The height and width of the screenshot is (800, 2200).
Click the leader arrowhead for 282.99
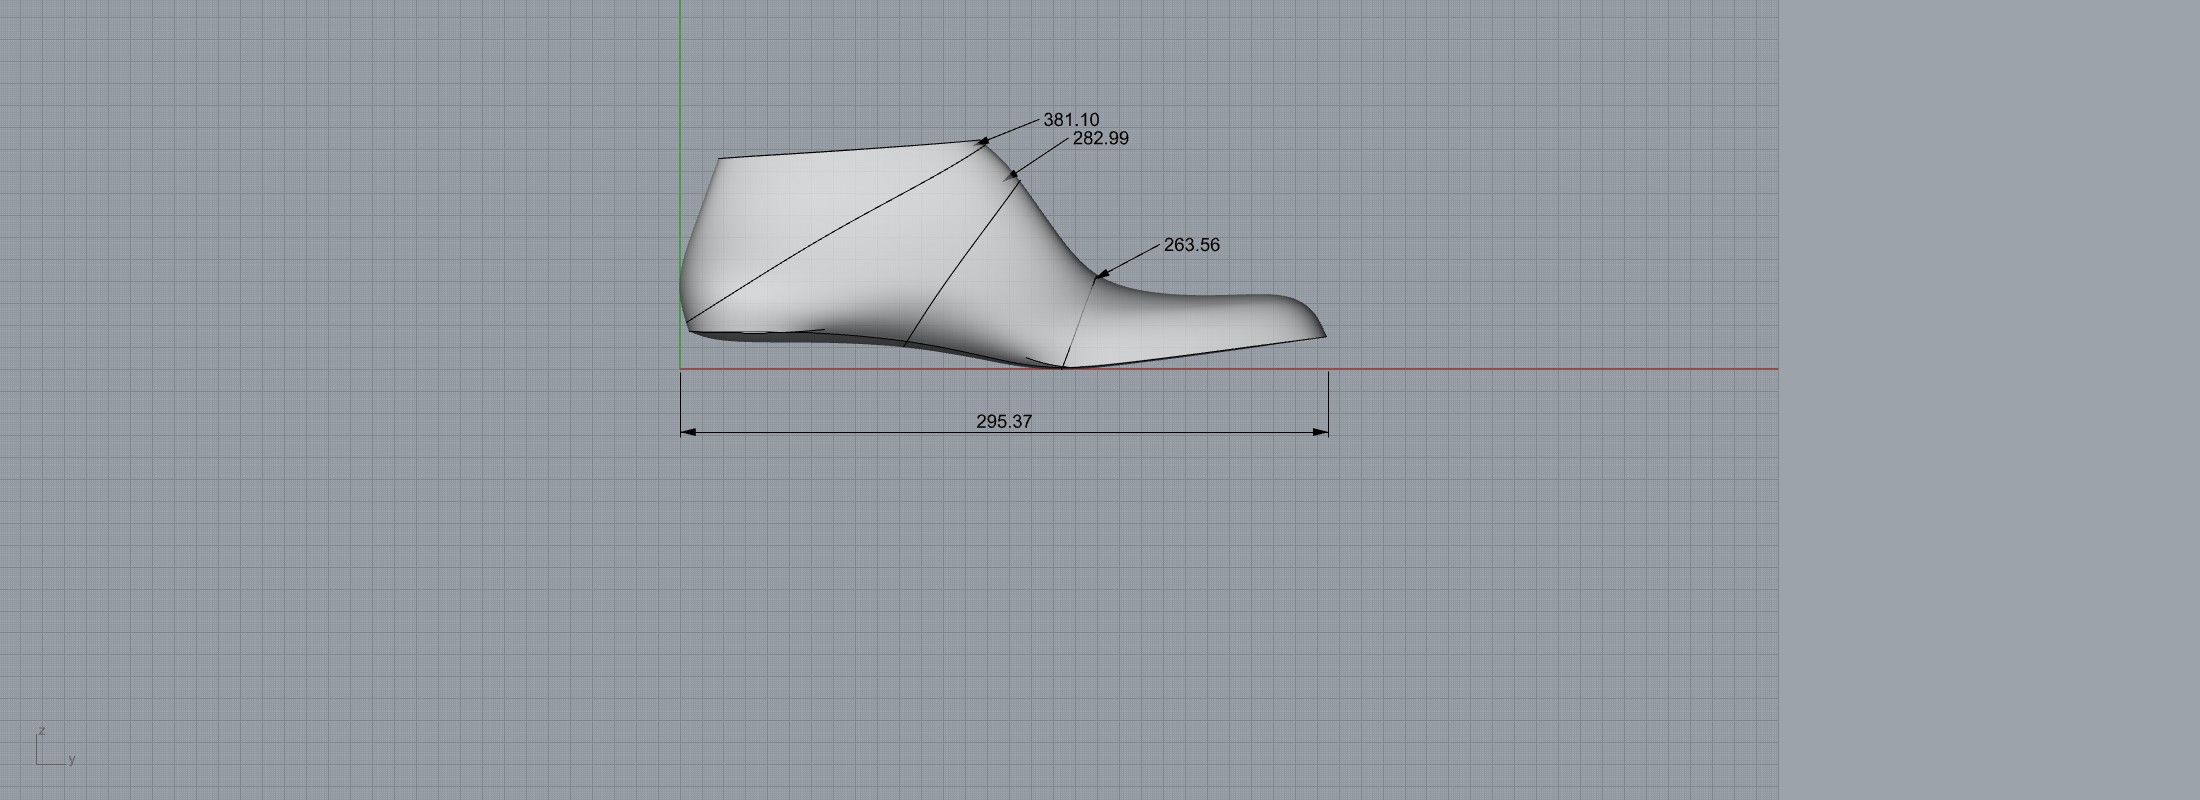pos(1014,174)
